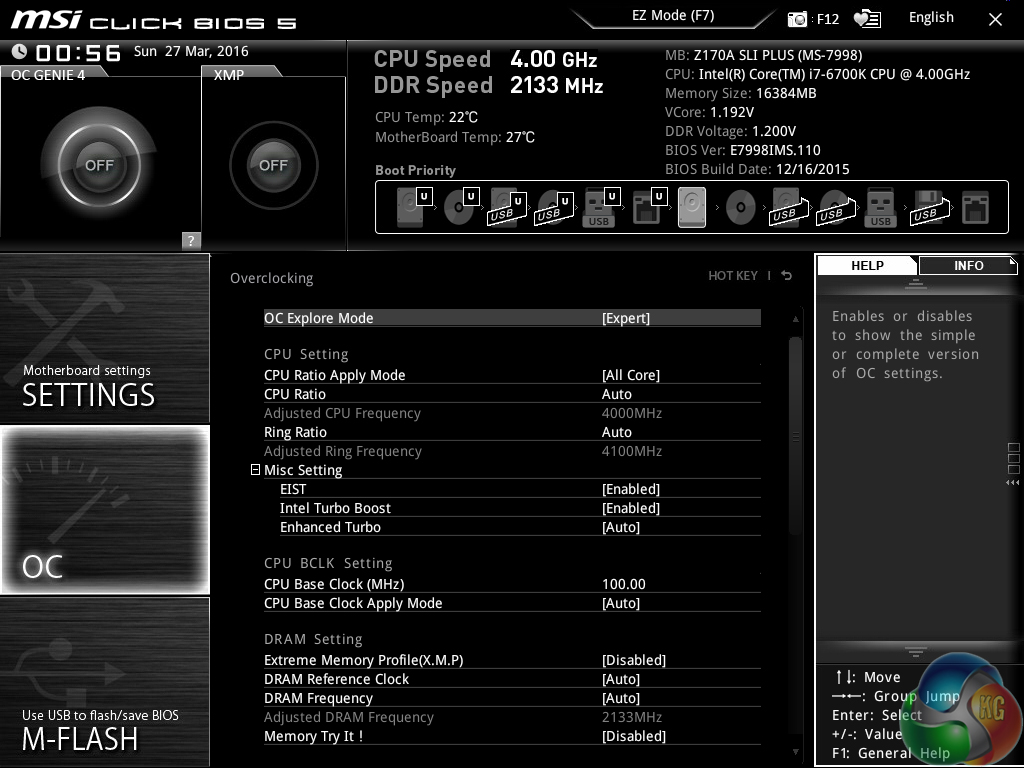
Task: Toggle the EIST Enabled setting
Action: pos(630,489)
